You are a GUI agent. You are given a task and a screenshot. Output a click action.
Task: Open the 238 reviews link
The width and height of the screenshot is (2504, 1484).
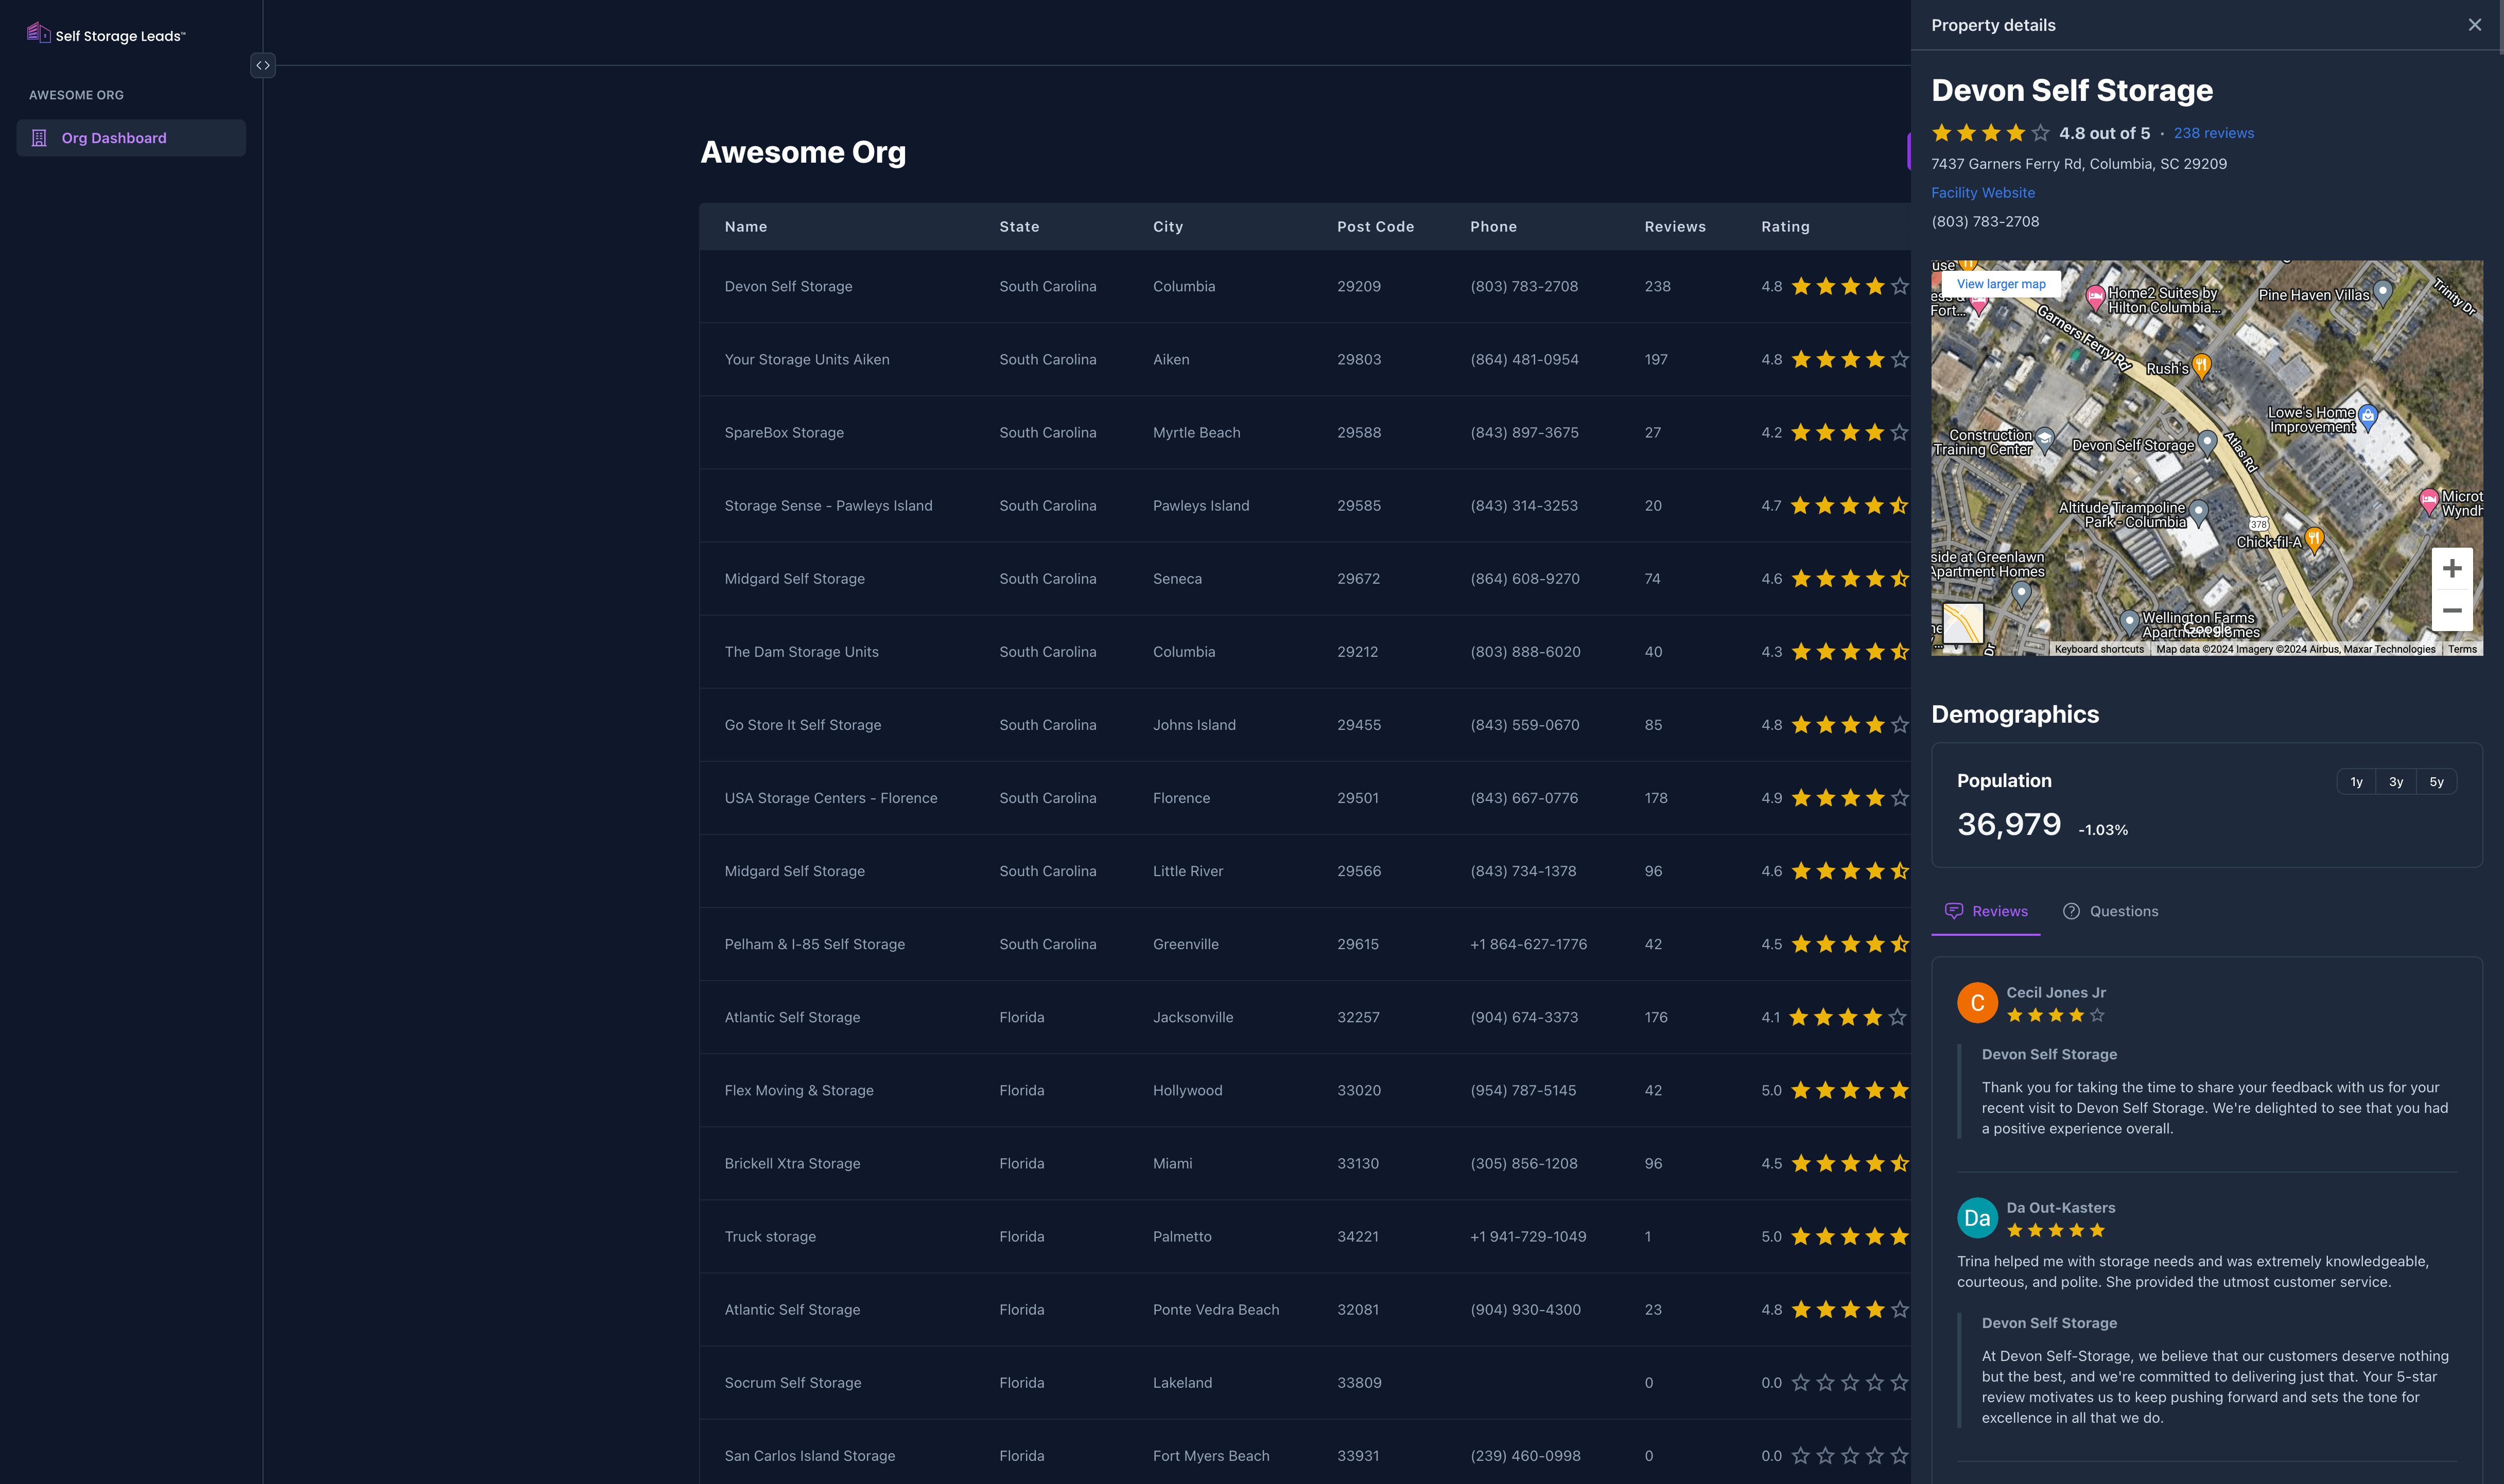2213,133
